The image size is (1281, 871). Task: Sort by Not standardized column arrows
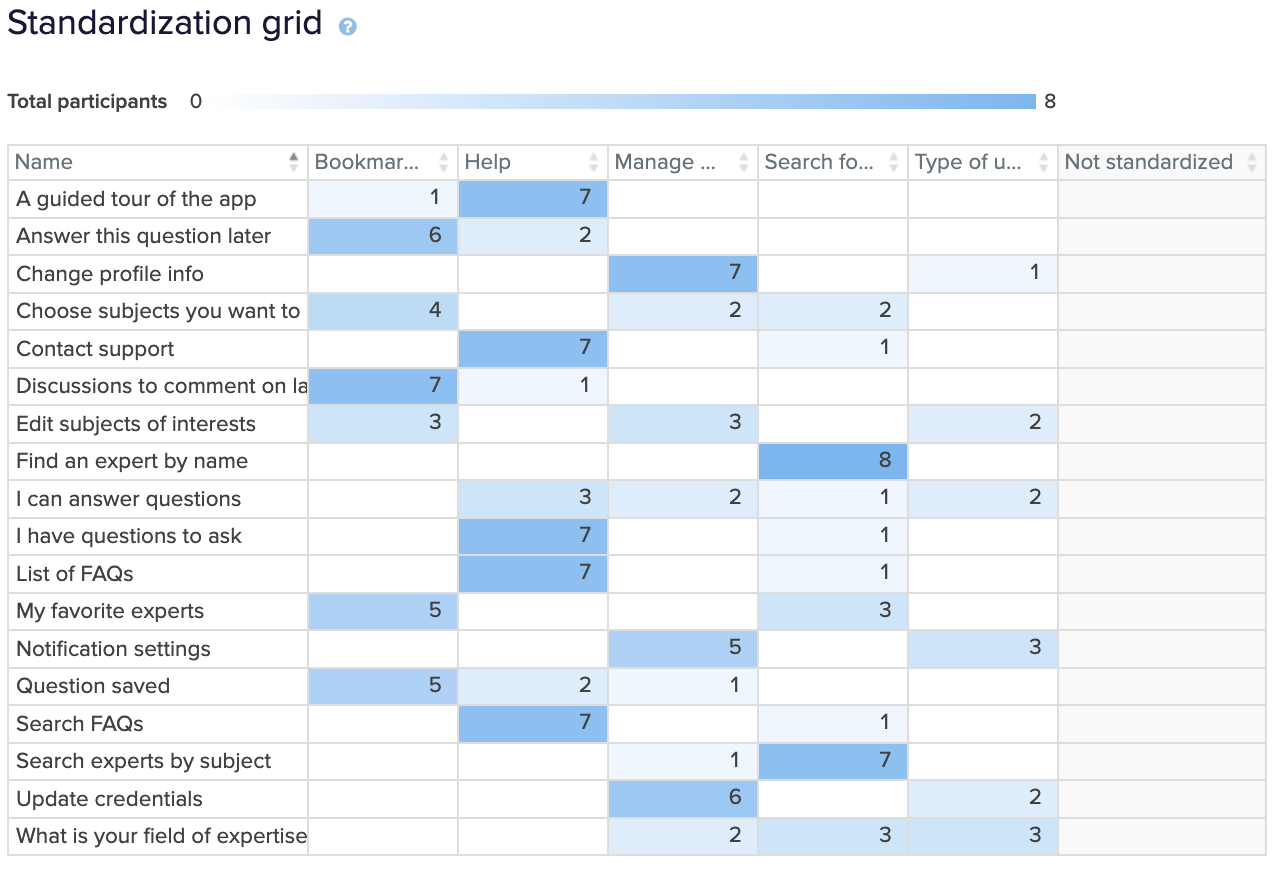point(1251,162)
